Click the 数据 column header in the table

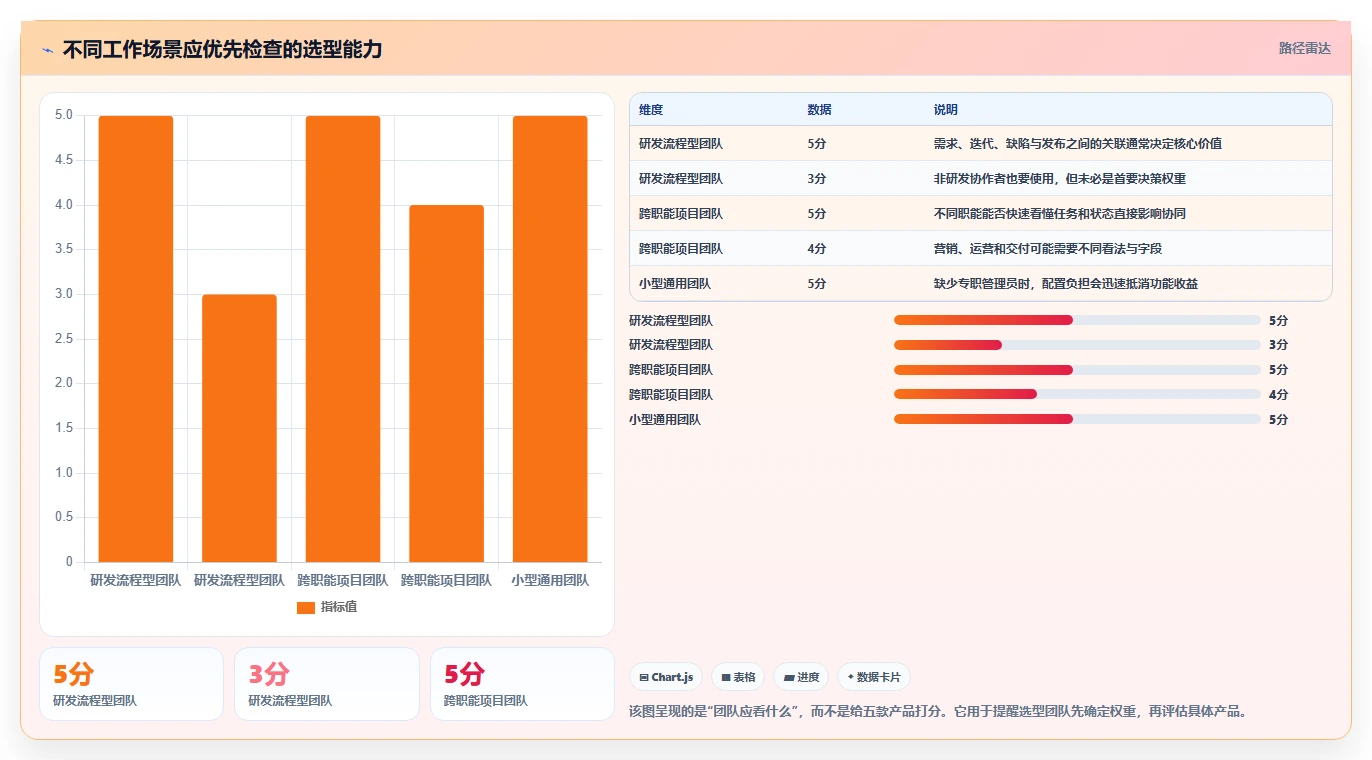[x=819, y=110]
